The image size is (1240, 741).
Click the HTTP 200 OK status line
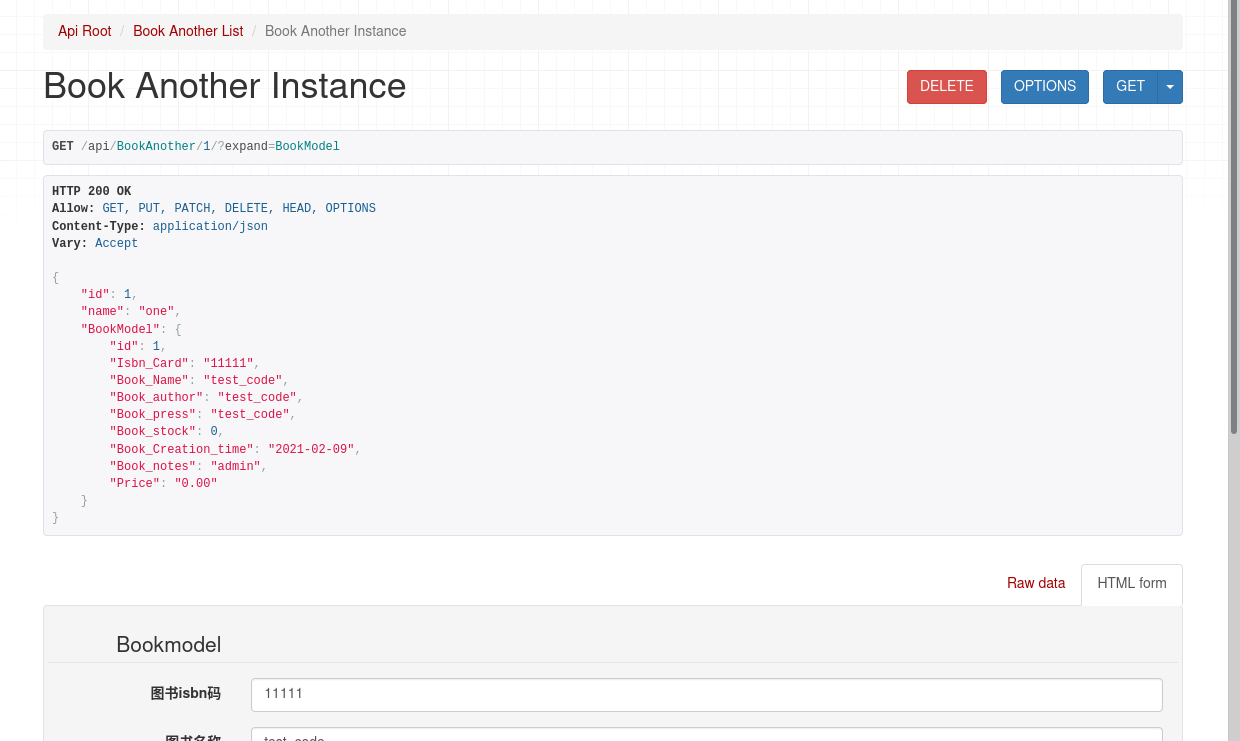click(92, 192)
